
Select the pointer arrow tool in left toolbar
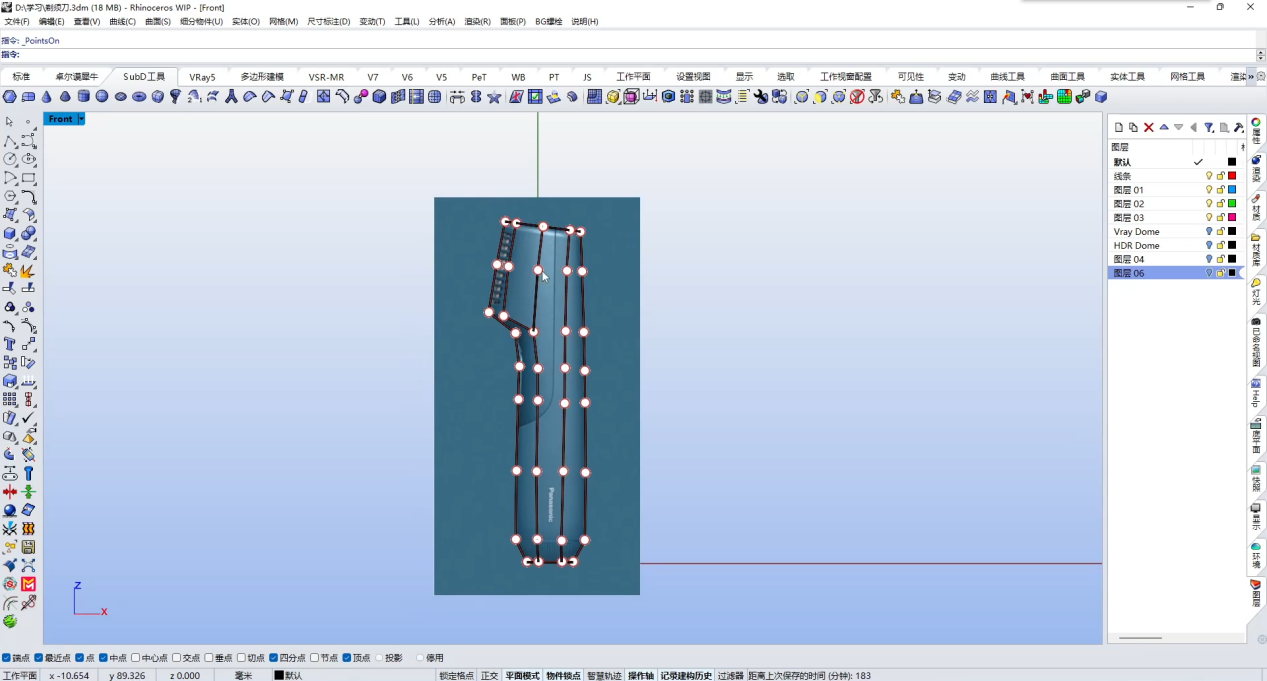pyautogui.click(x=10, y=122)
